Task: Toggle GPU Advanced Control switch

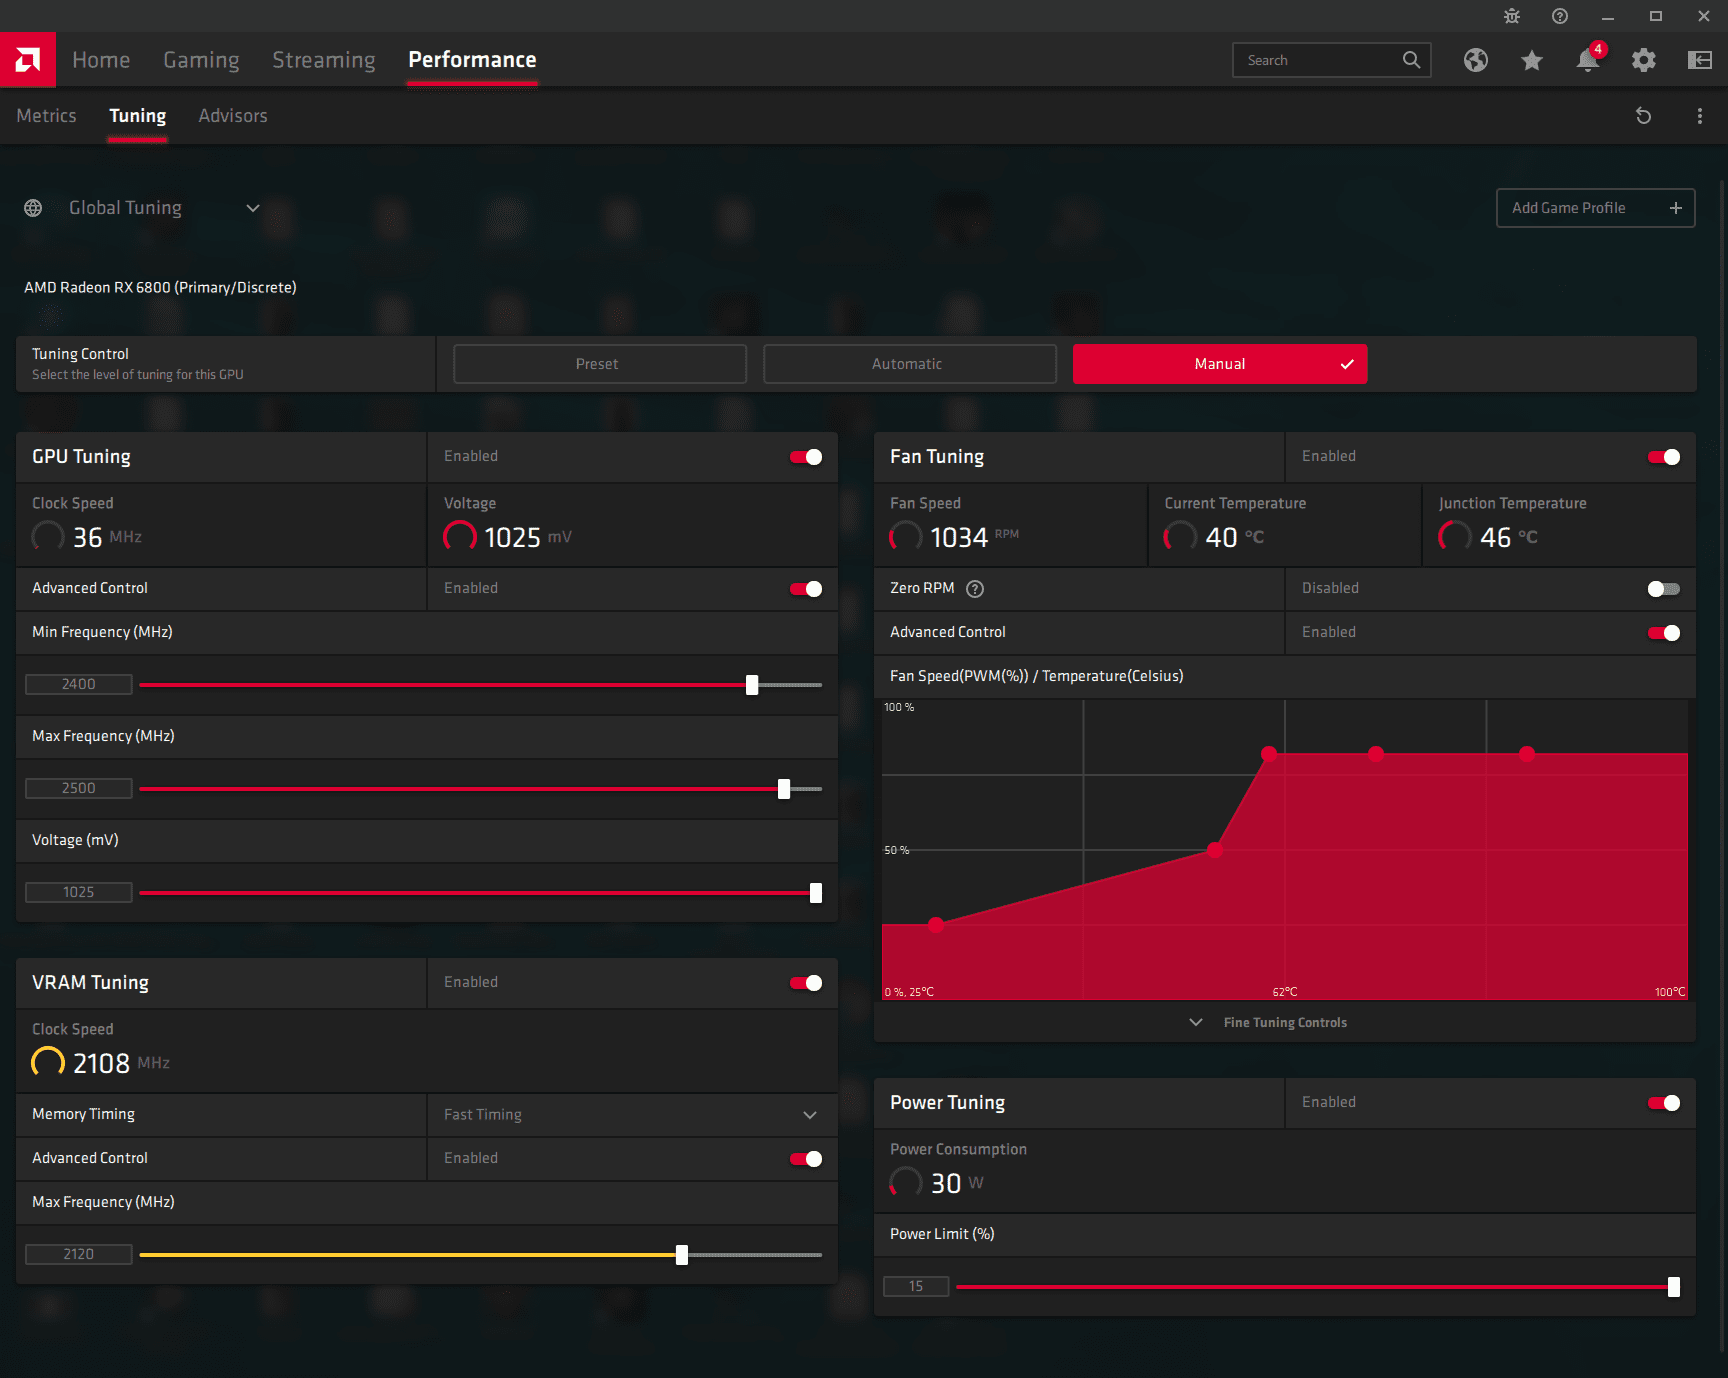Action: click(806, 589)
